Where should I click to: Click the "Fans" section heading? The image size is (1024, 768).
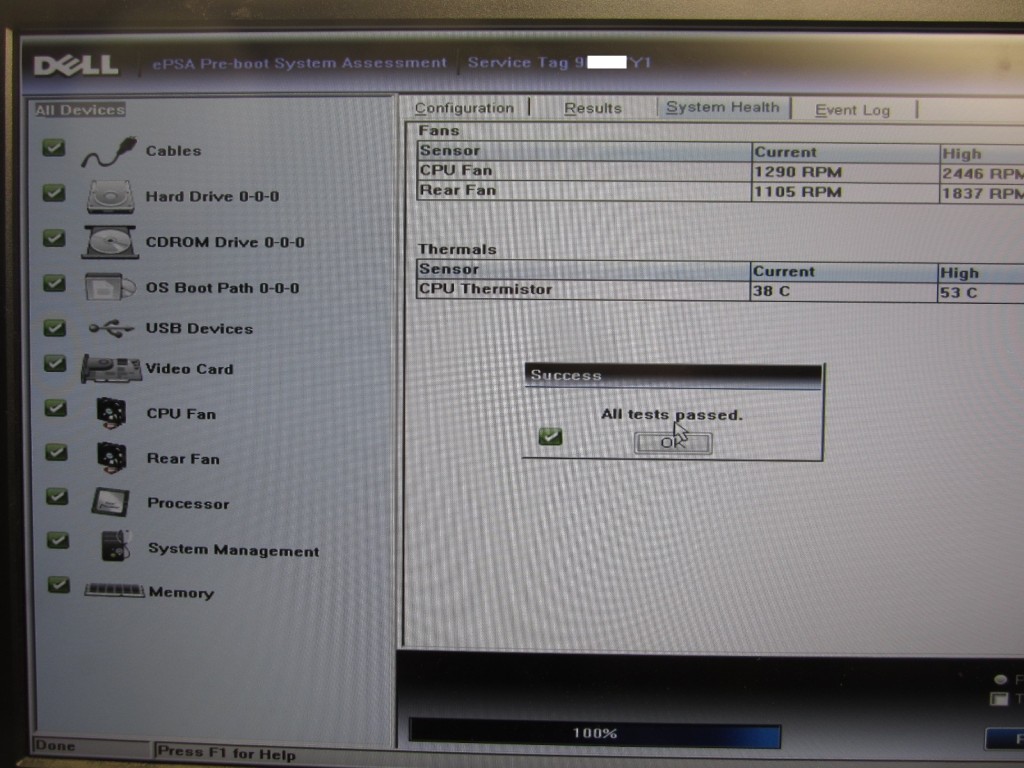pyautogui.click(x=439, y=131)
